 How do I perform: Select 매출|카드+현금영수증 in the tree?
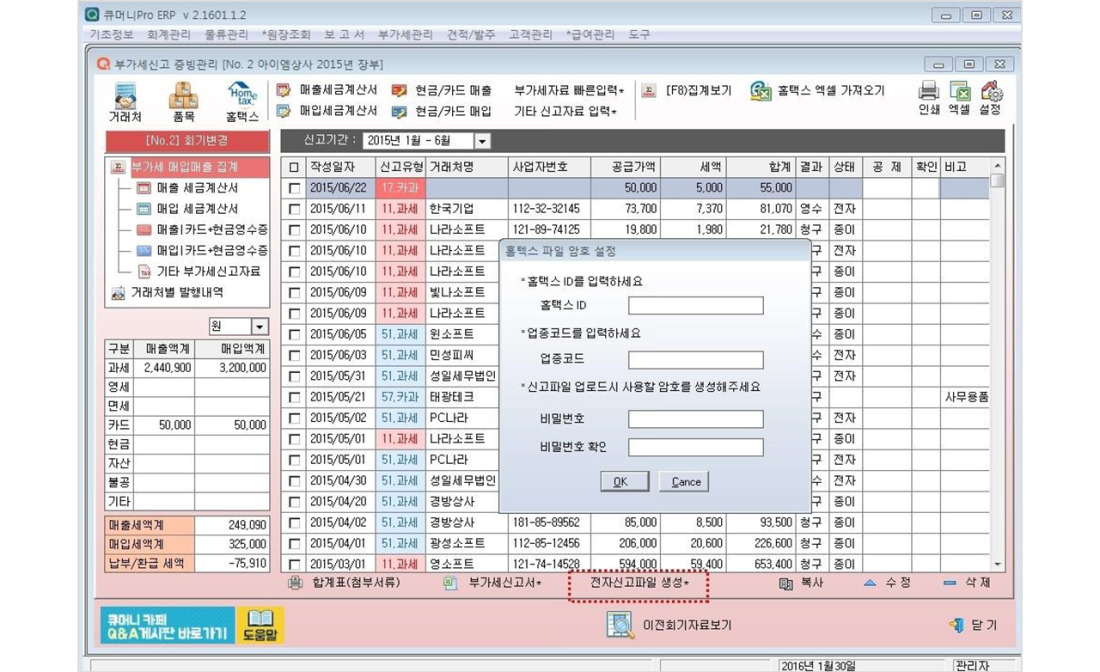tap(202, 229)
